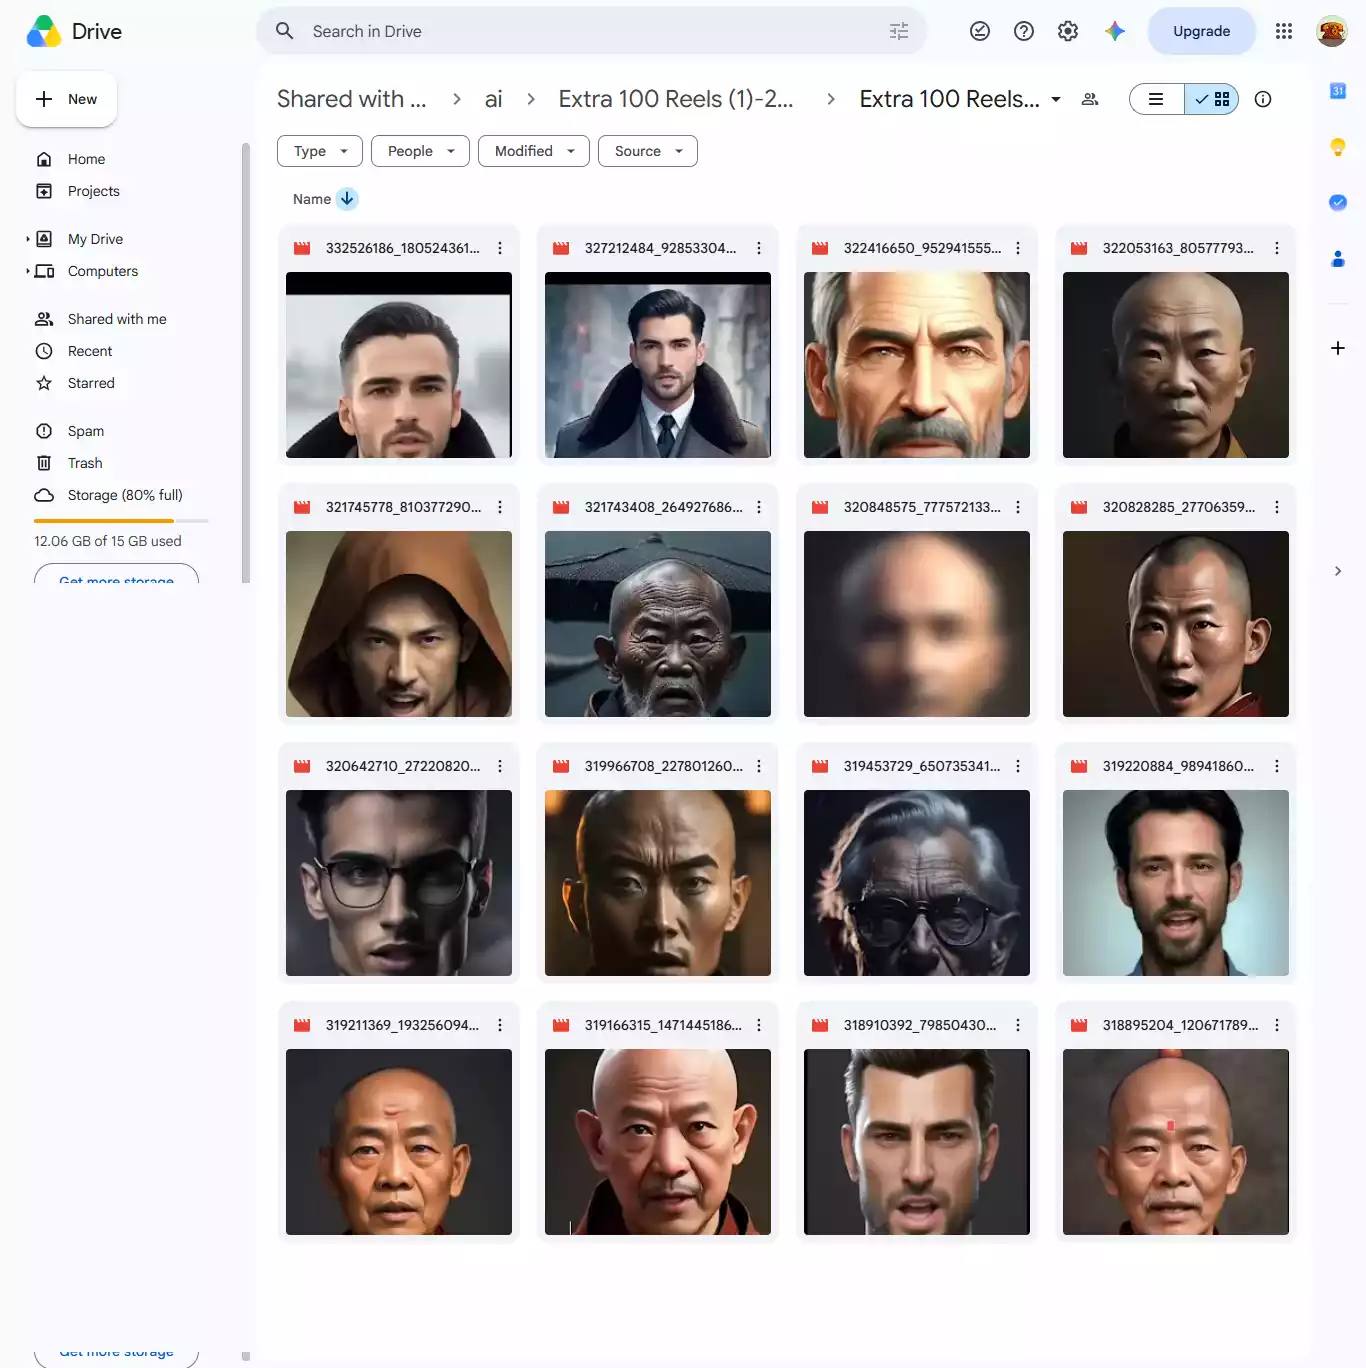Open the Google apps grid
Screen dimensions: 1366x1368
point(1284,31)
